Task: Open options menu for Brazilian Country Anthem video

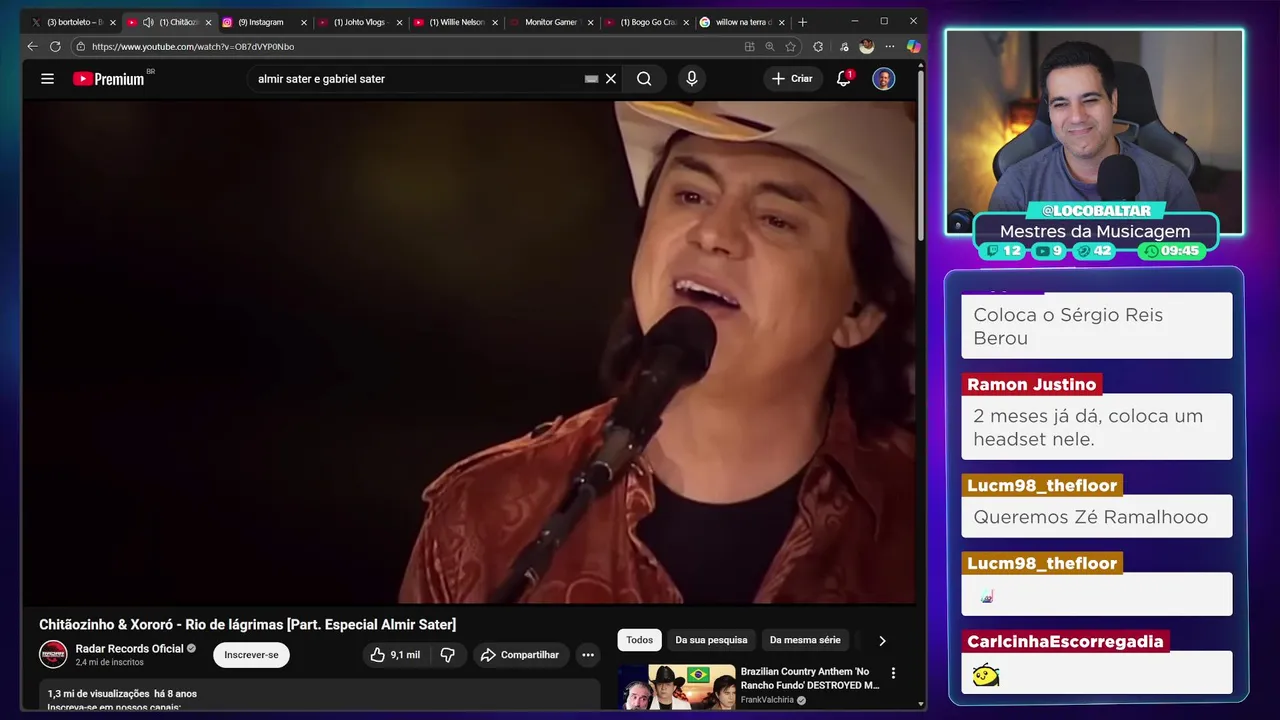Action: (x=893, y=673)
